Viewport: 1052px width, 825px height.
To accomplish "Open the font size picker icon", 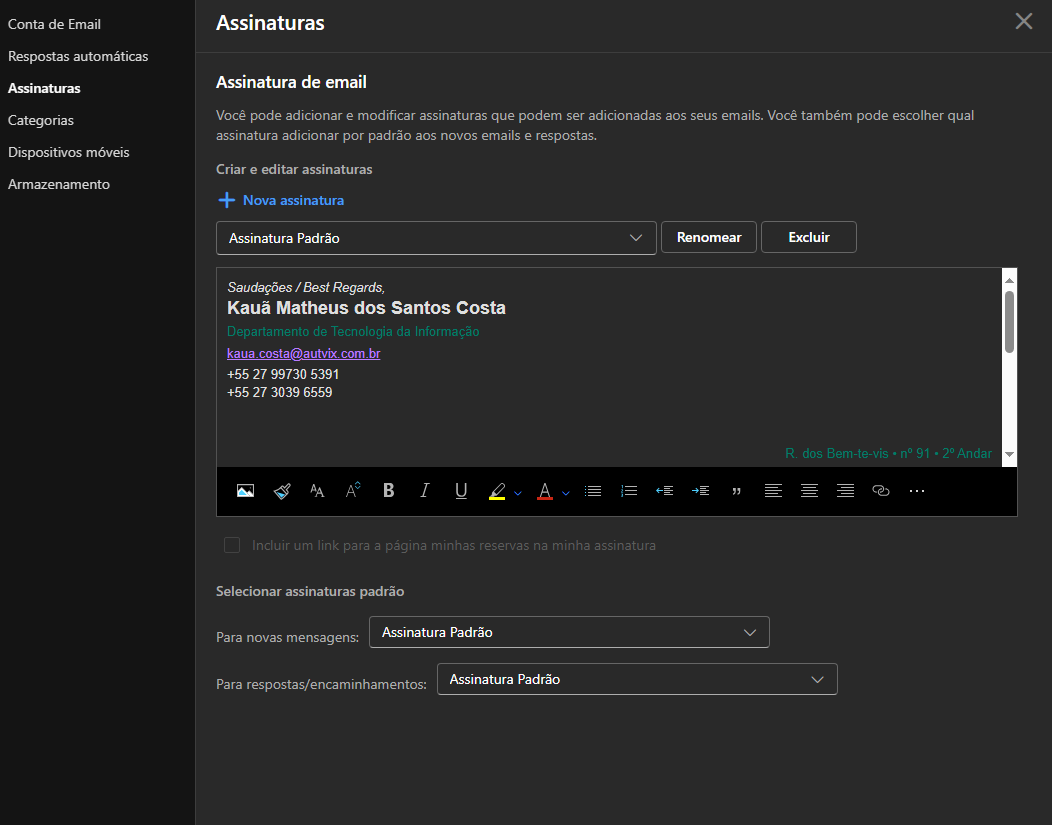I will [317, 491].
